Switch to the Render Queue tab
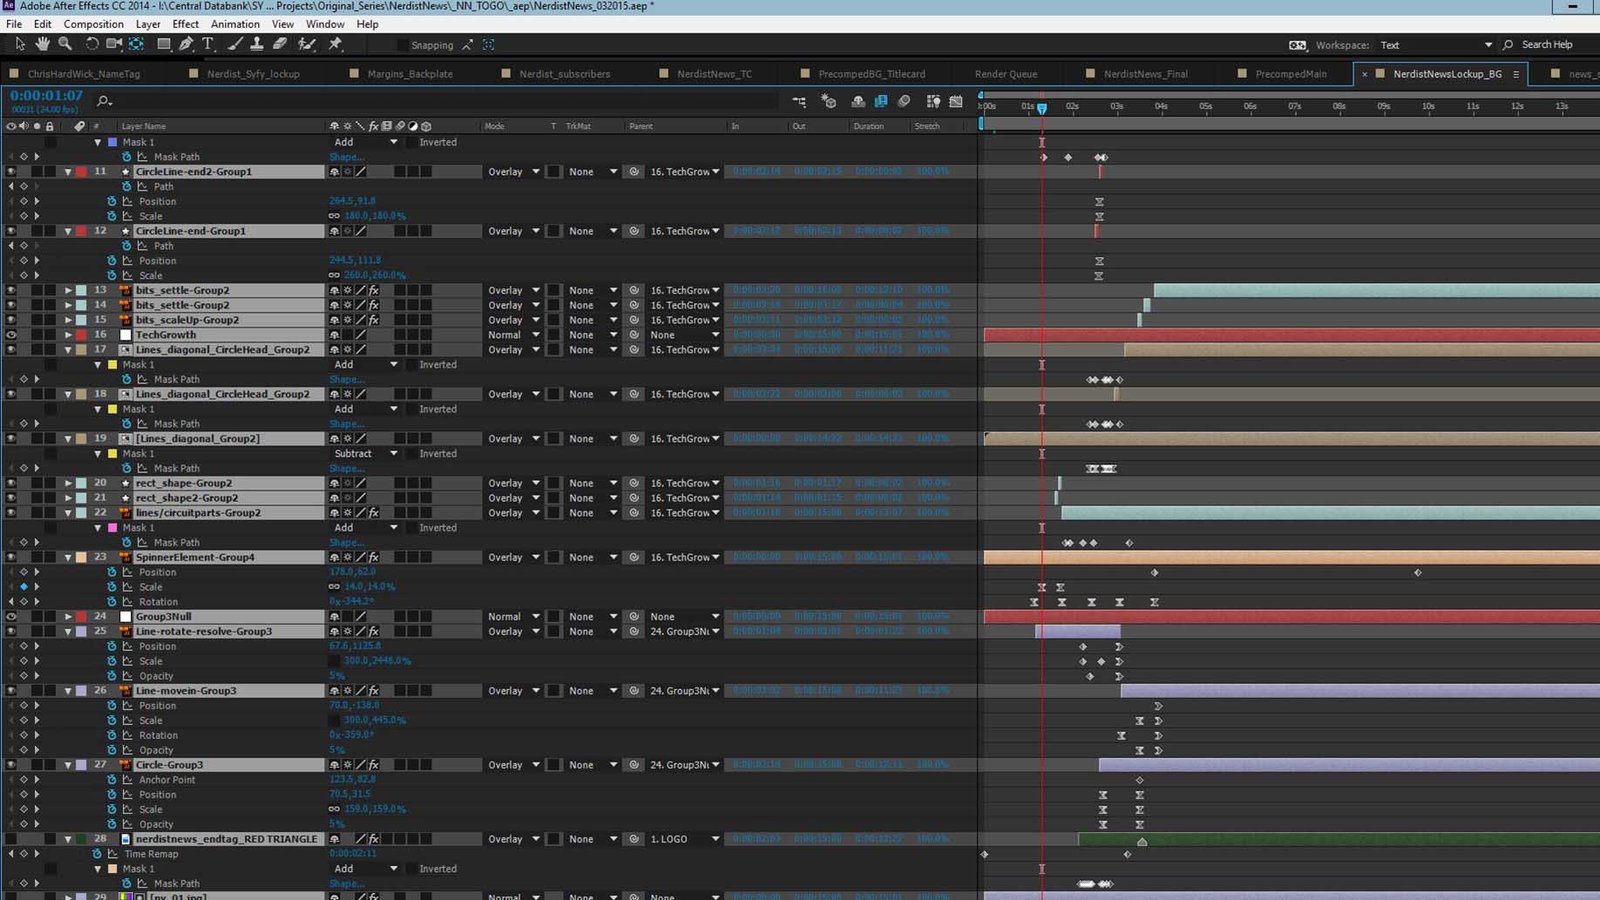1600x900 pixels. coord(1005,74)
